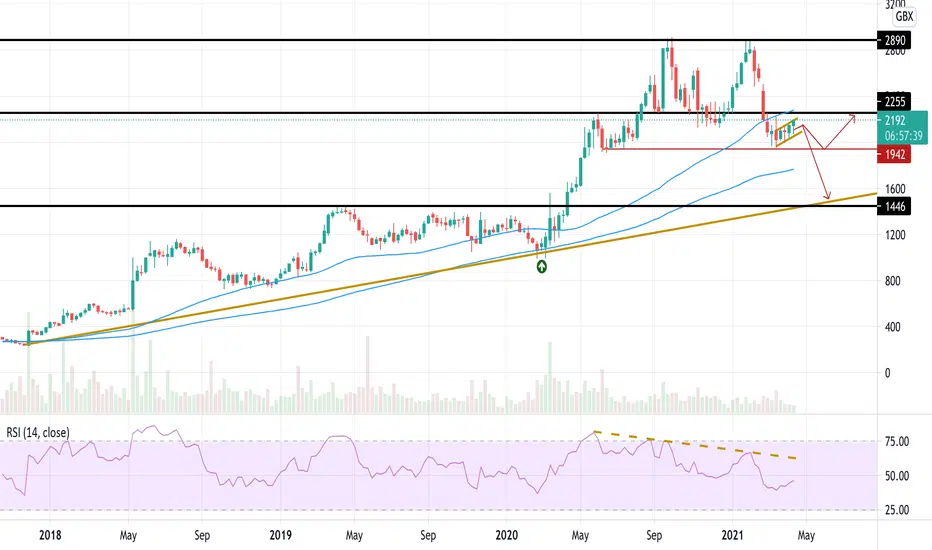Select the 1446 price level label
This screenshot has height=550, width=932.
click(895, 206)
